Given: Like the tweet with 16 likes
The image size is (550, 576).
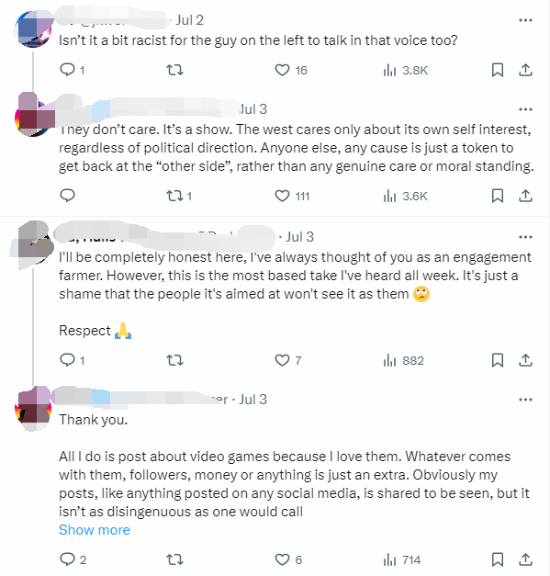Looking at the screenshot, I should coord(291,70).
